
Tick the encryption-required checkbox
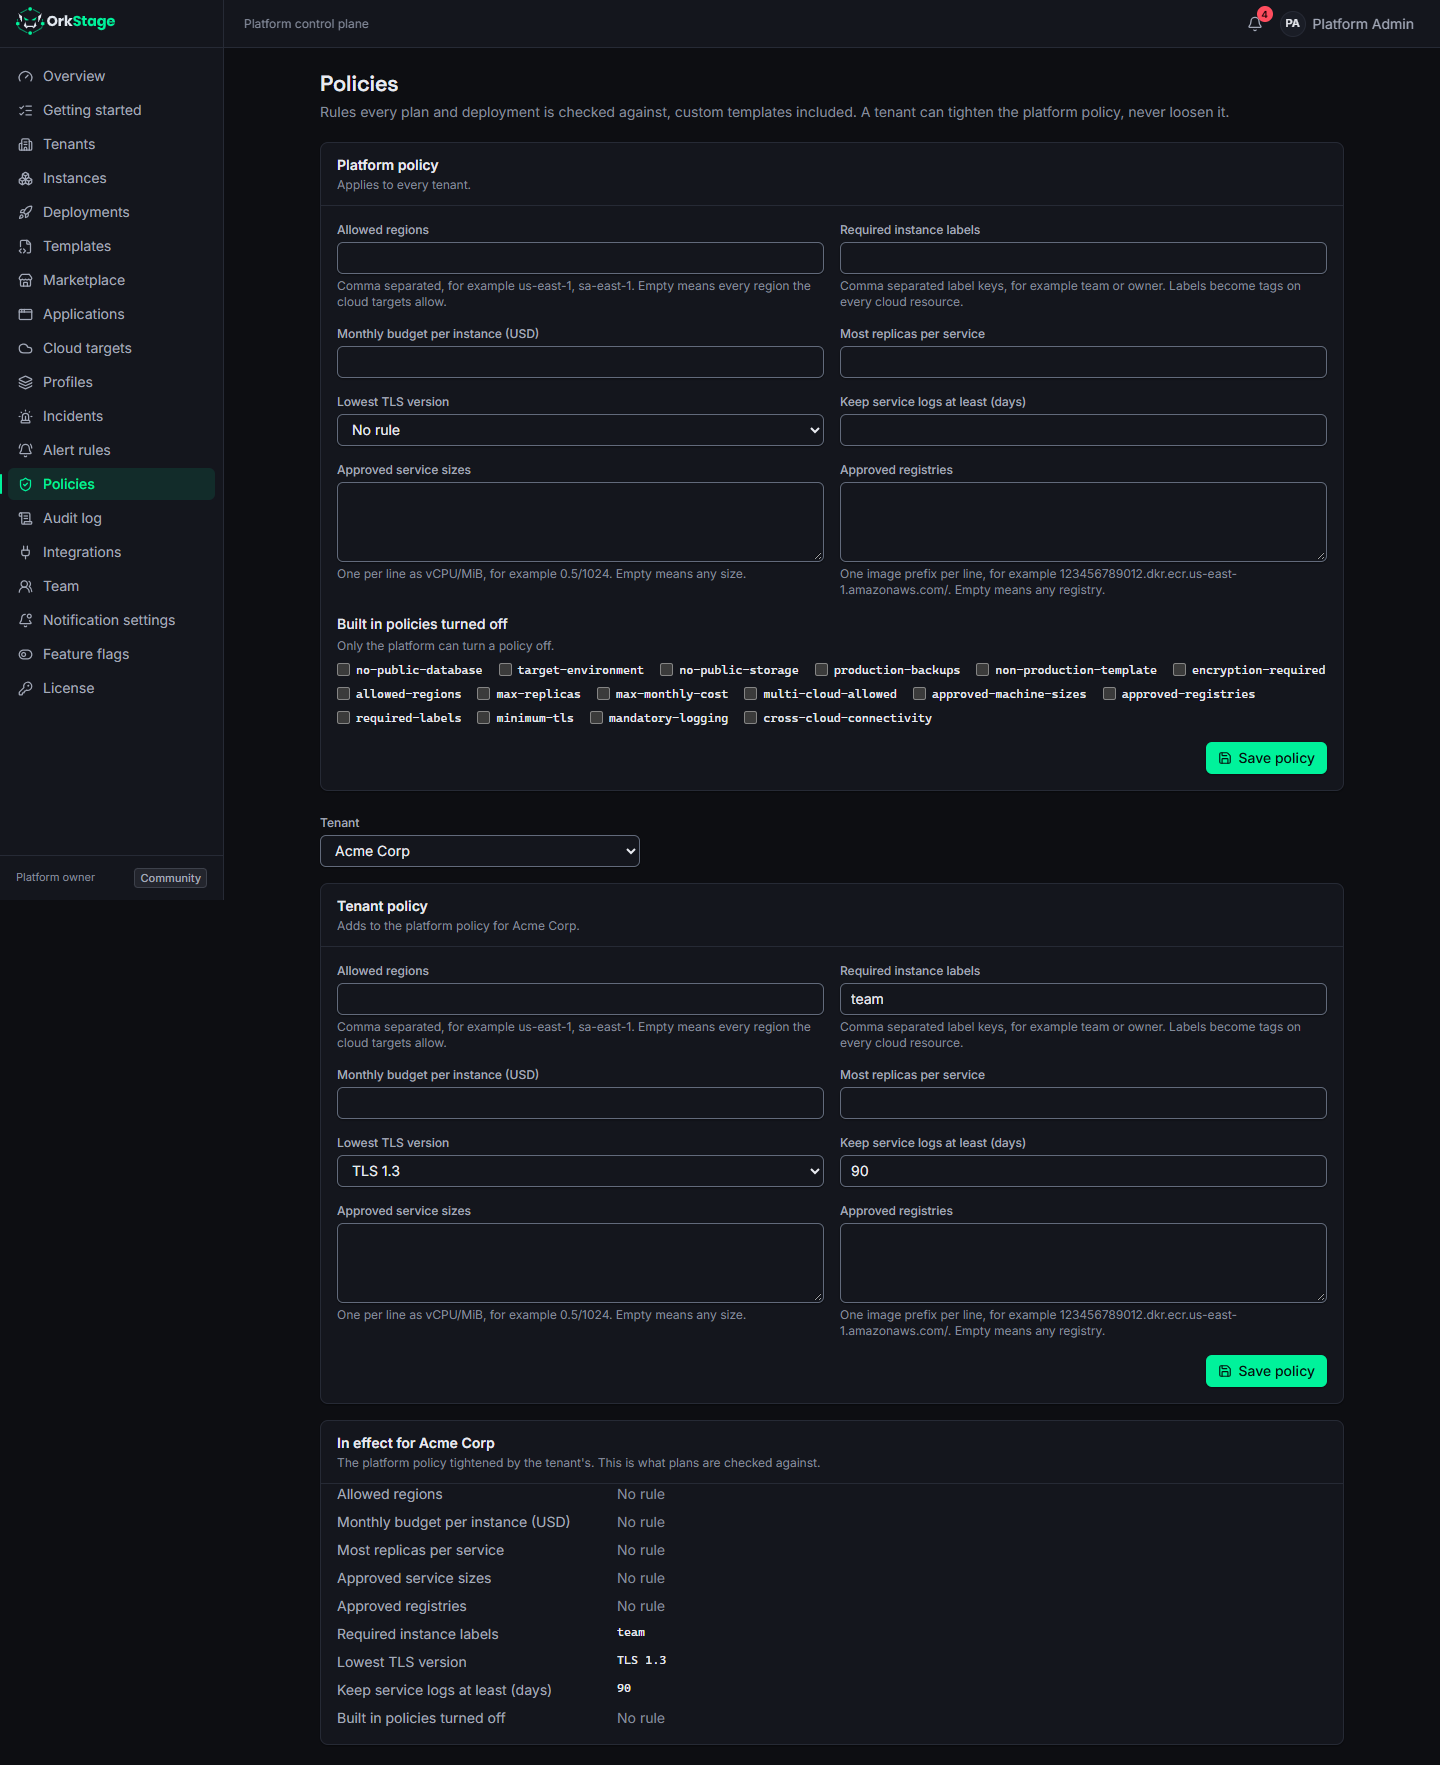(x=1180, y=670)
